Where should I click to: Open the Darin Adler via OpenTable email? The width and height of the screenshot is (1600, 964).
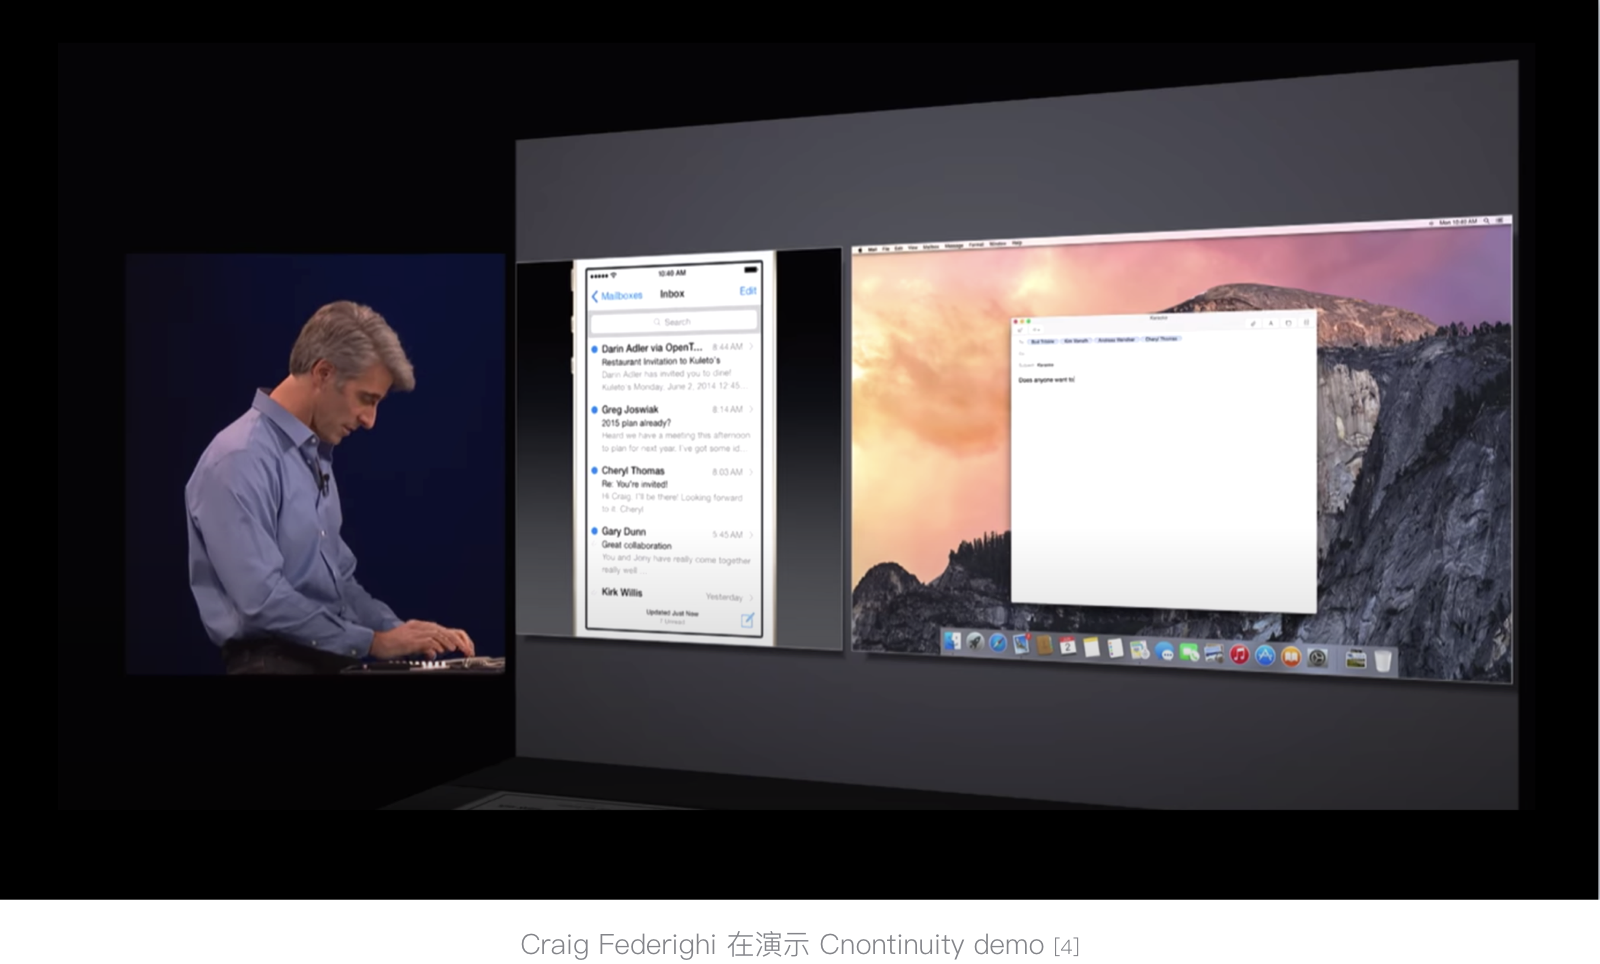pyautogui.click(x=673, y=366)
